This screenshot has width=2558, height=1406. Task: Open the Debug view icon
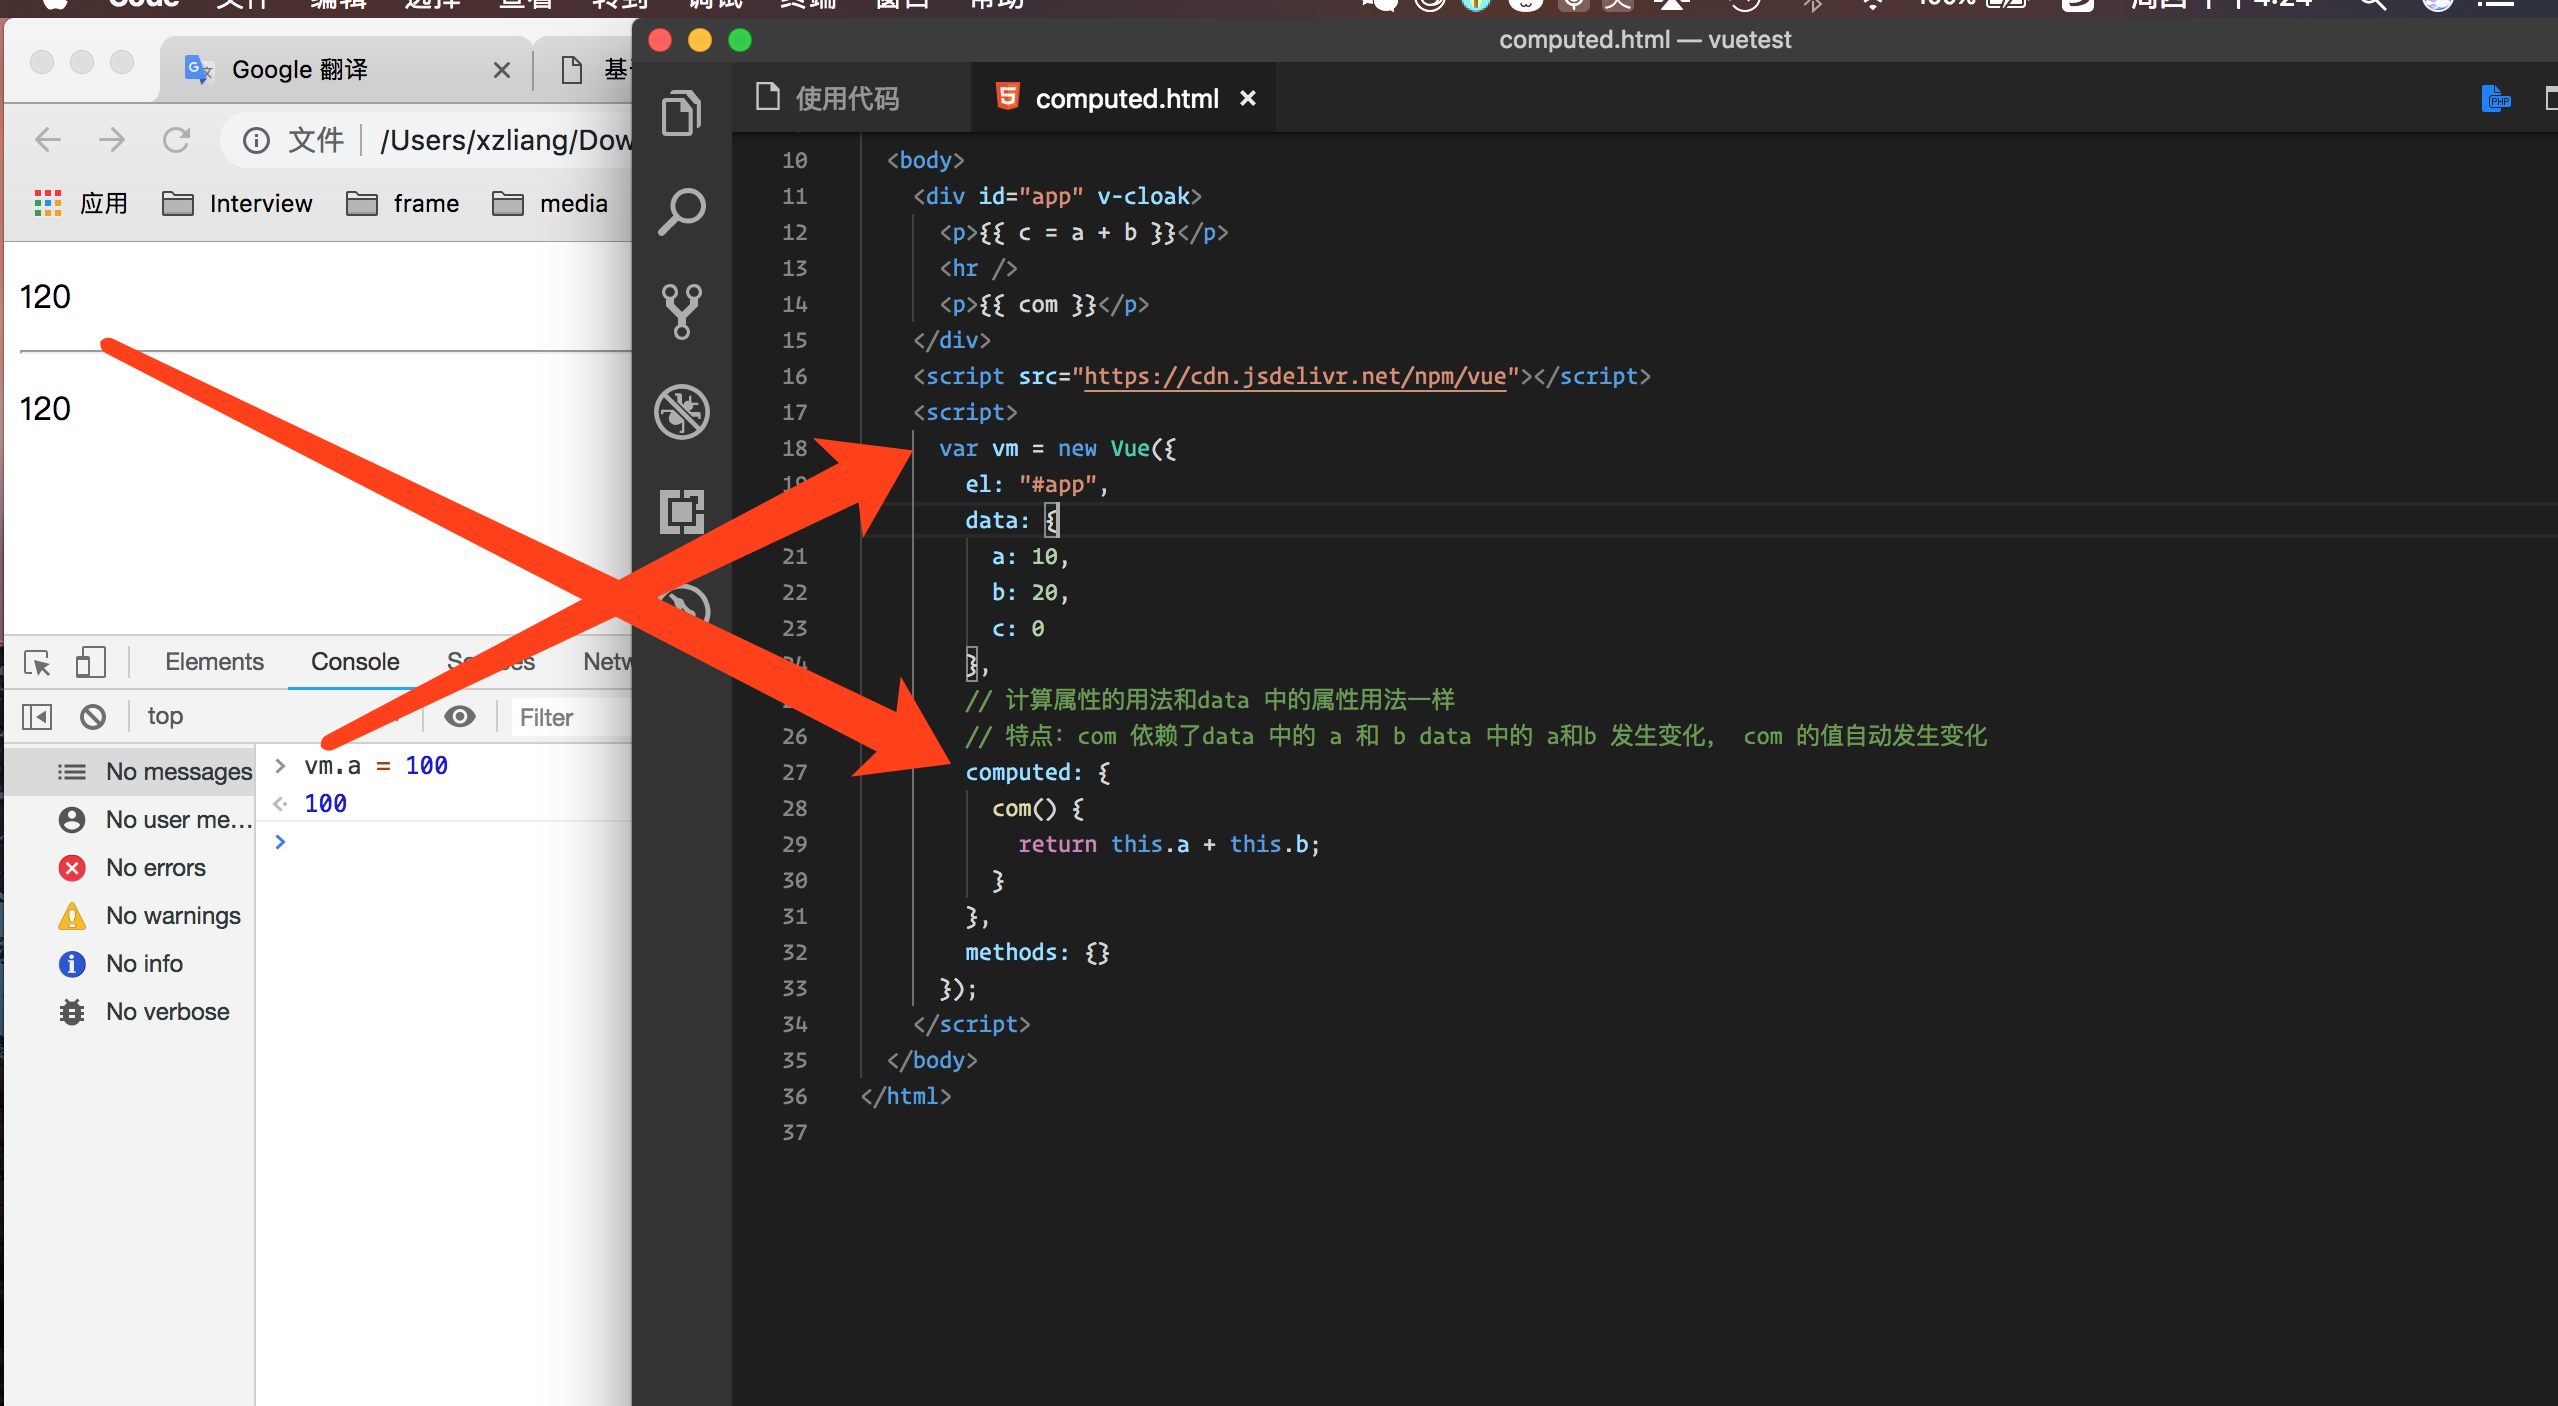click(682, 411)
